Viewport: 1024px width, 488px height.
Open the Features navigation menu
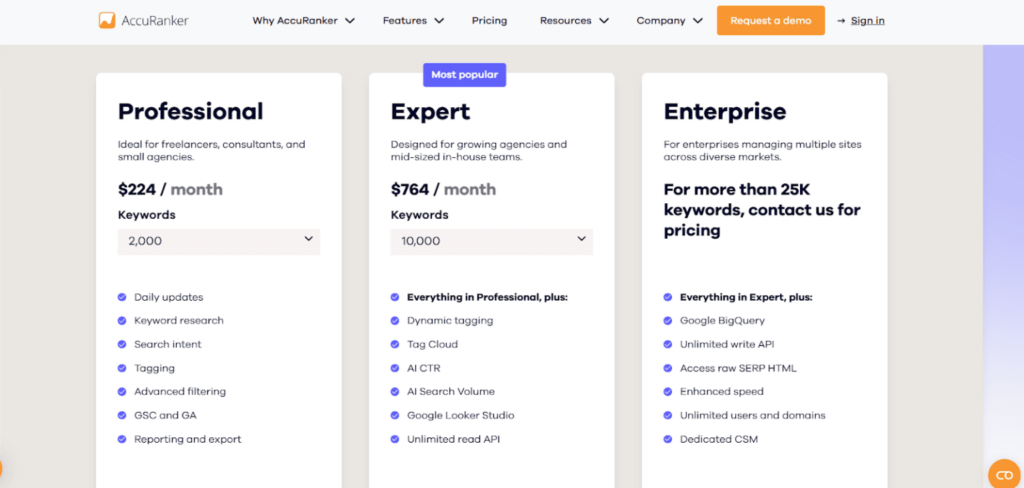[413, 21]
